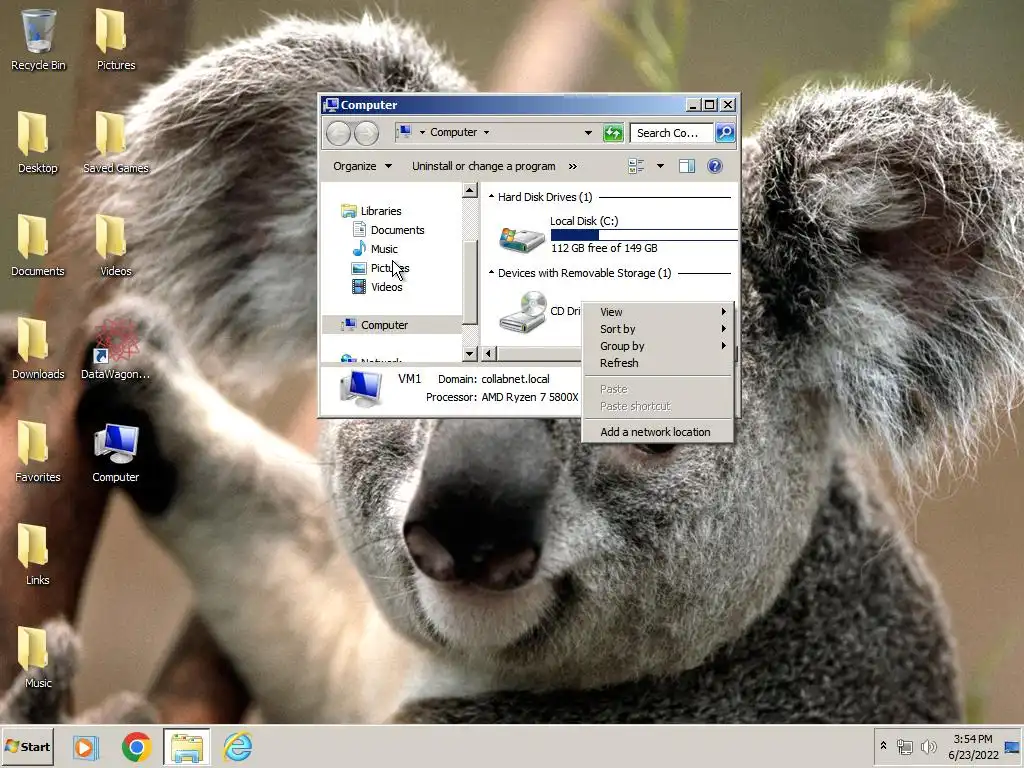
Task: Click the Show desktop button in tray
Action: [1012, 746]
